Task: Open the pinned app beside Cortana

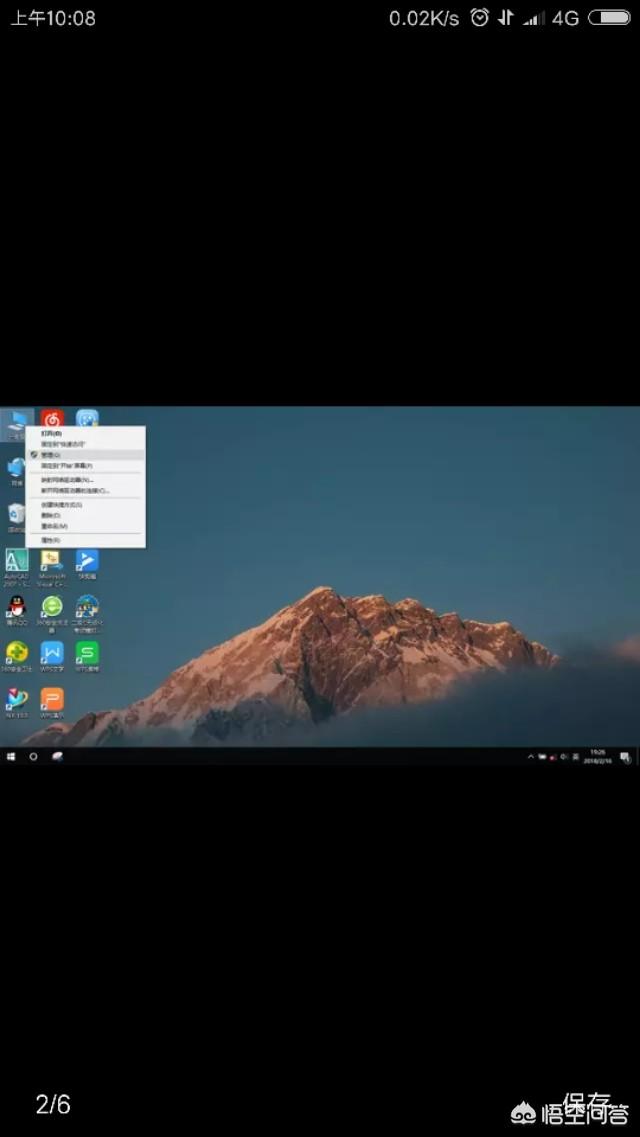Action: click(57, 756)
